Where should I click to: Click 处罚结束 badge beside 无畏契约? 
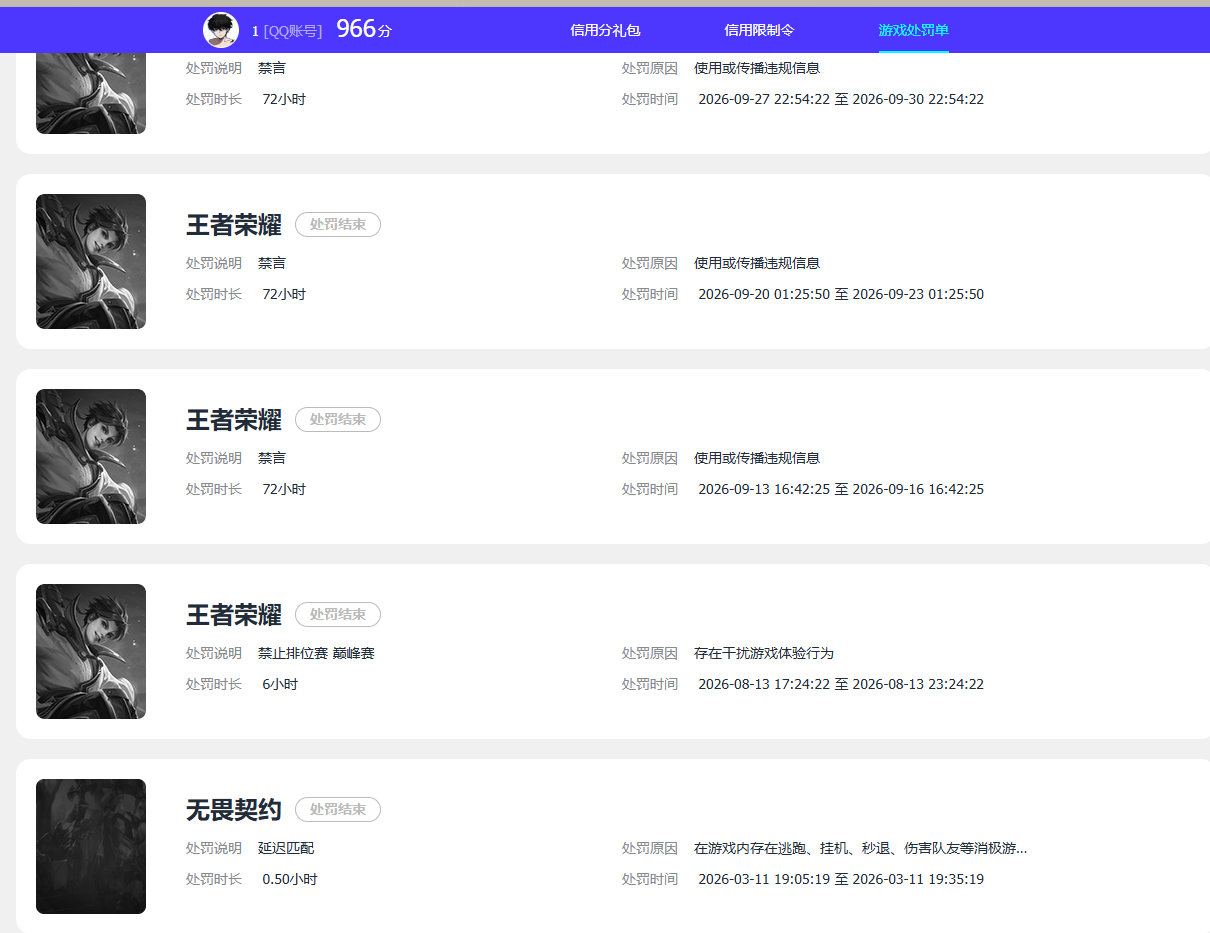point(338,810)
